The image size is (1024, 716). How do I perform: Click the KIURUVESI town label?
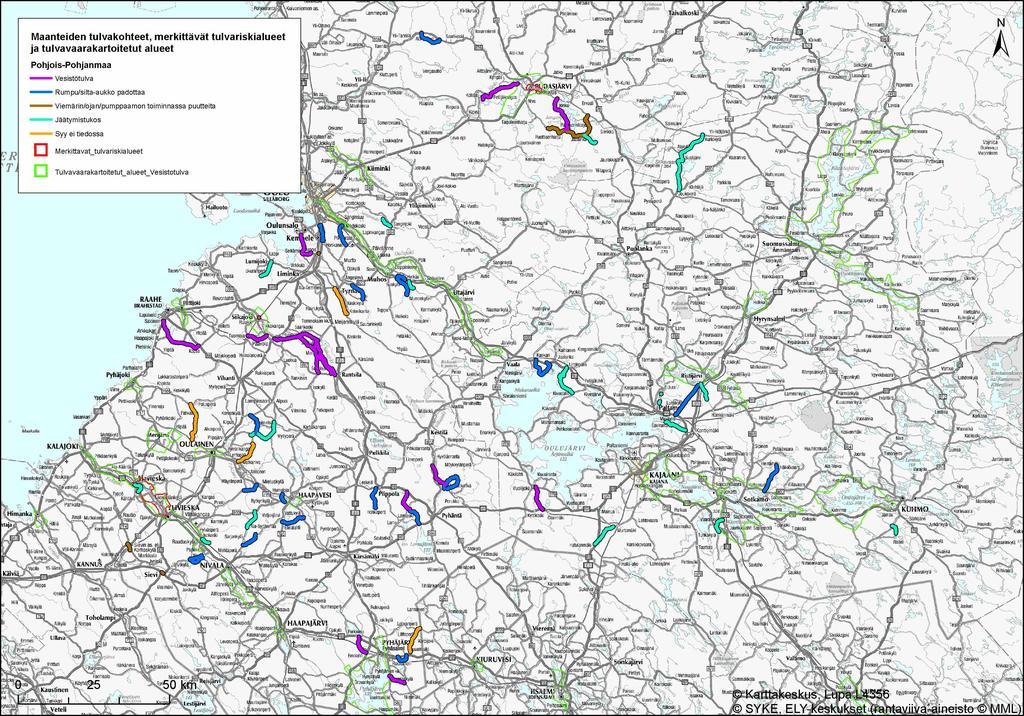(x=494, y=659)
